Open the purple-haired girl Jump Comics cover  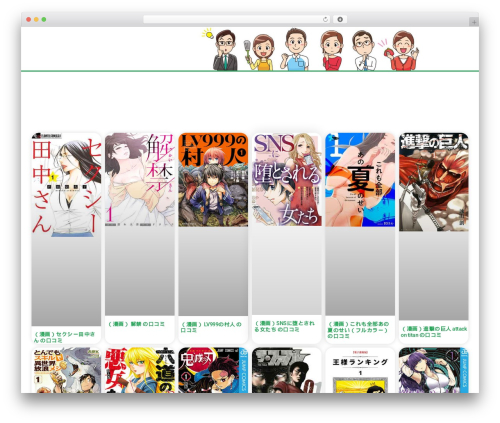click(434, 370)
